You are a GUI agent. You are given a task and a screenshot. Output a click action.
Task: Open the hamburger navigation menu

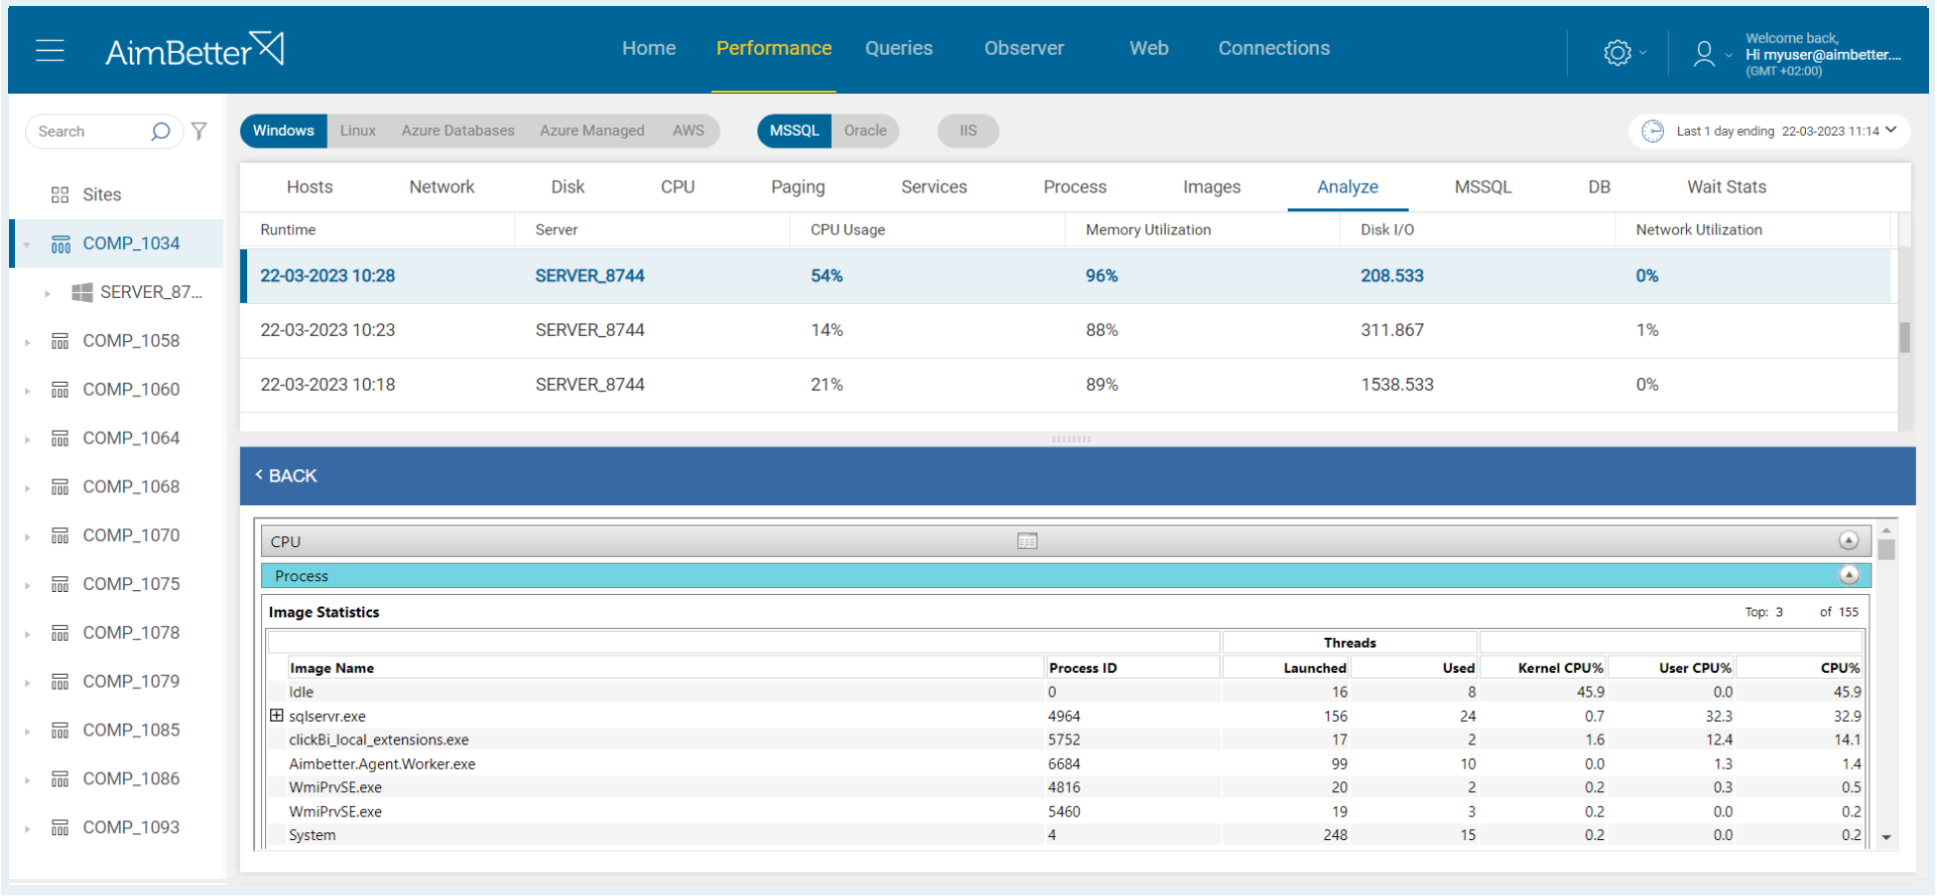click(50, 50)
